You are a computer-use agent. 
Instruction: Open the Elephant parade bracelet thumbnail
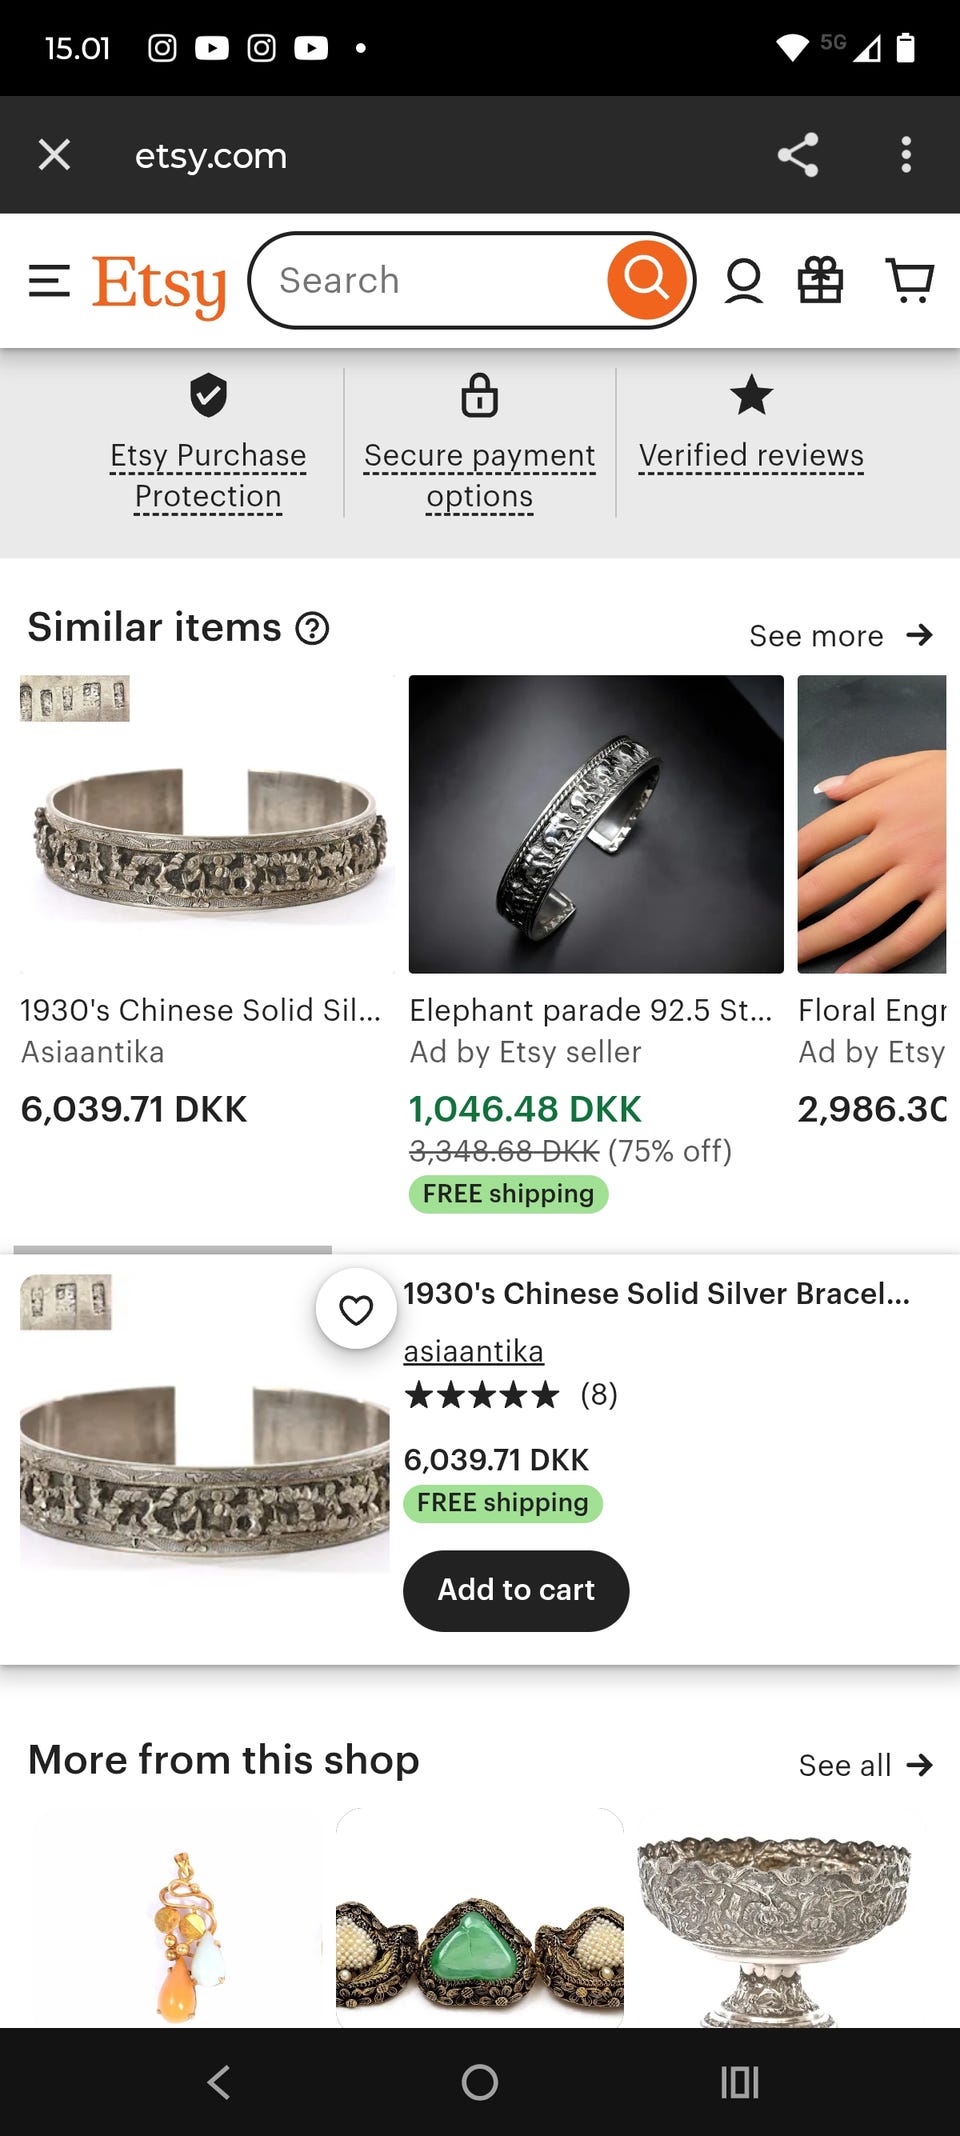click(x=596, y=824)
